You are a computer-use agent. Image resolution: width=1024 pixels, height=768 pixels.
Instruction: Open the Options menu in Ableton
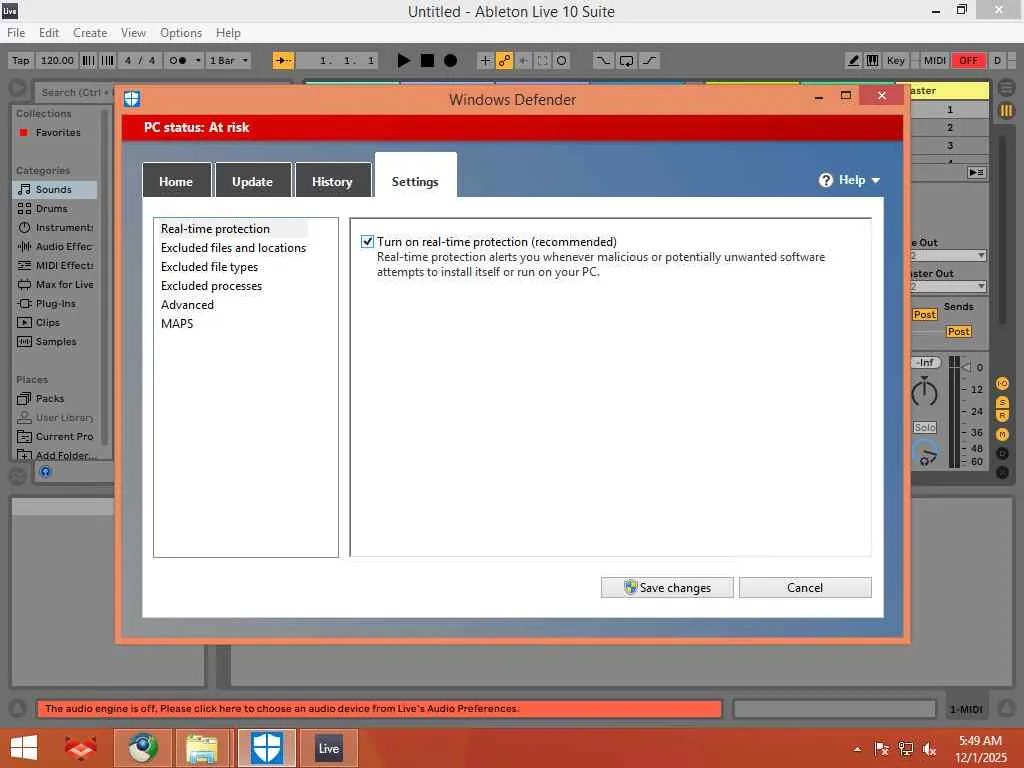(x=181, y=33)
